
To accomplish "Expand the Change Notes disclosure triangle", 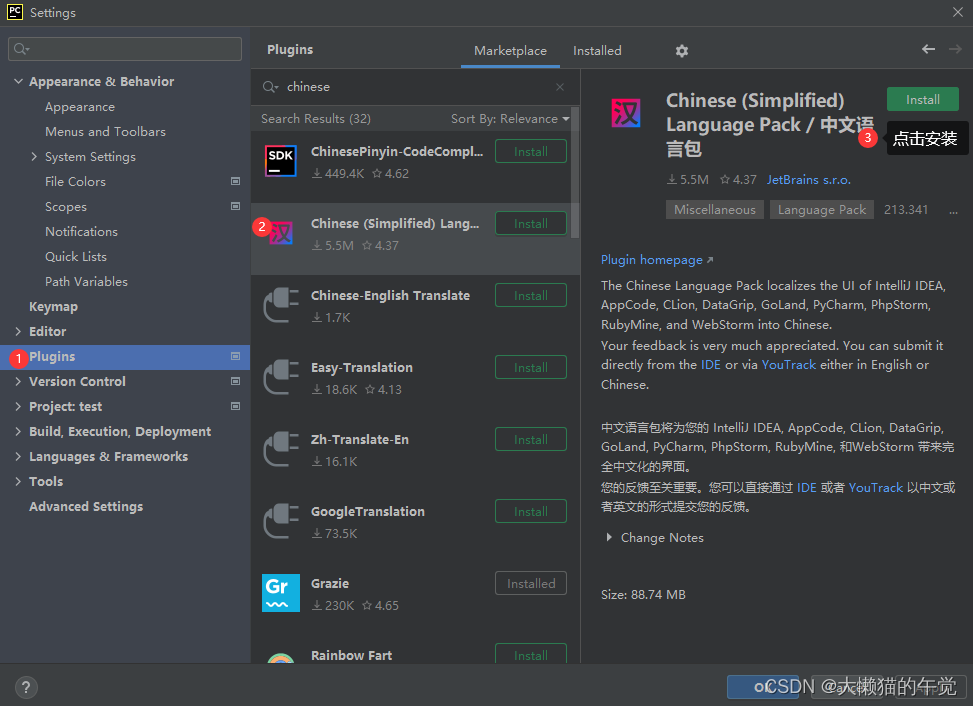I will click(609, 537).
